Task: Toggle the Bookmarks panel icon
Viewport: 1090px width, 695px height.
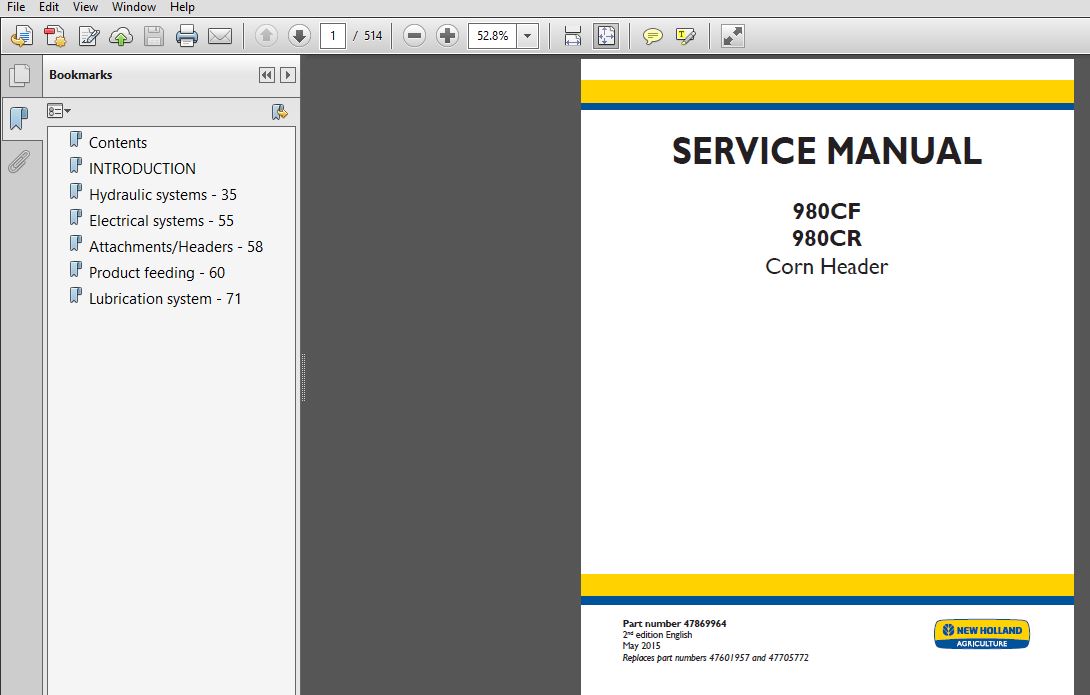Action: [19, 118]
